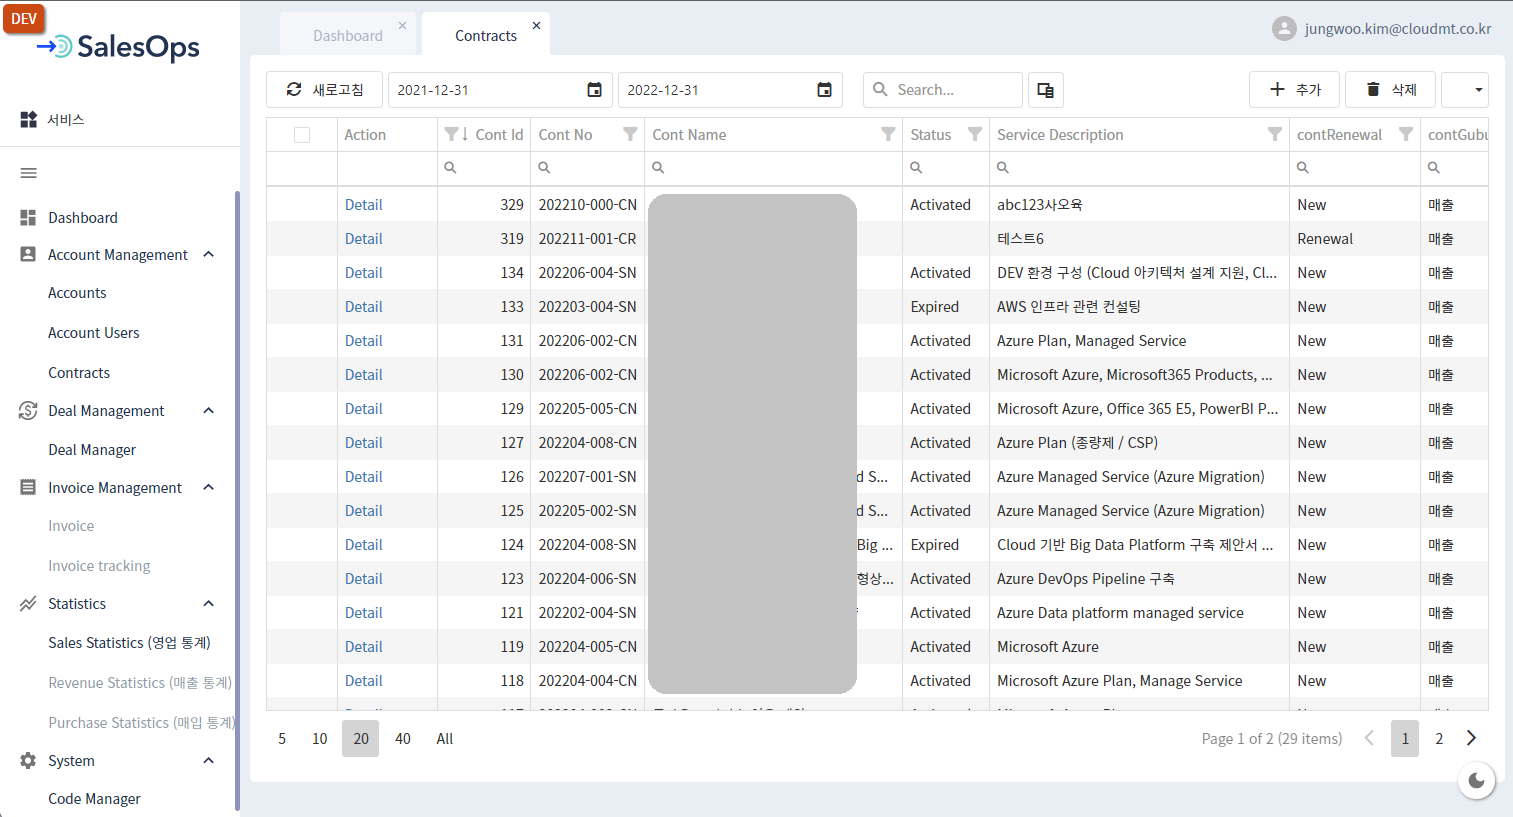Click the contRenewal filter icon

1406,134
